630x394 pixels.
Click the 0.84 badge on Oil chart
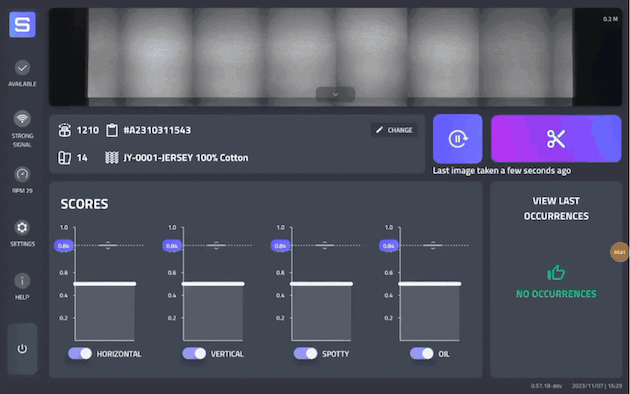point(389,246)
